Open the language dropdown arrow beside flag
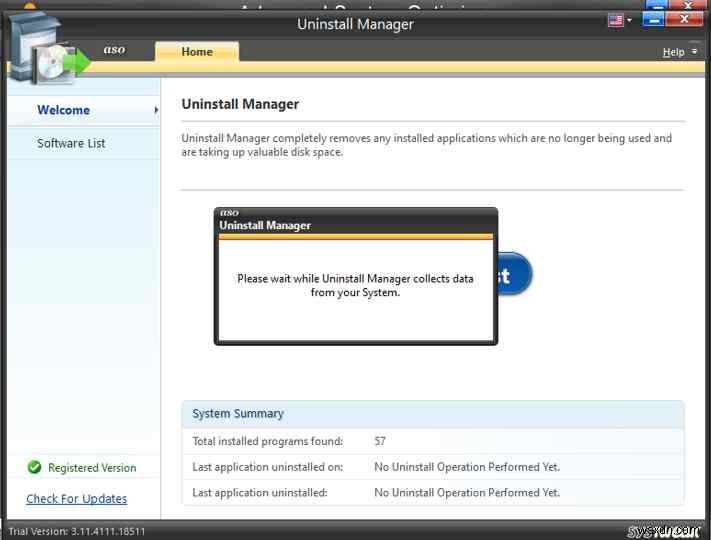711x540 pixels. [x=629, y=20]
